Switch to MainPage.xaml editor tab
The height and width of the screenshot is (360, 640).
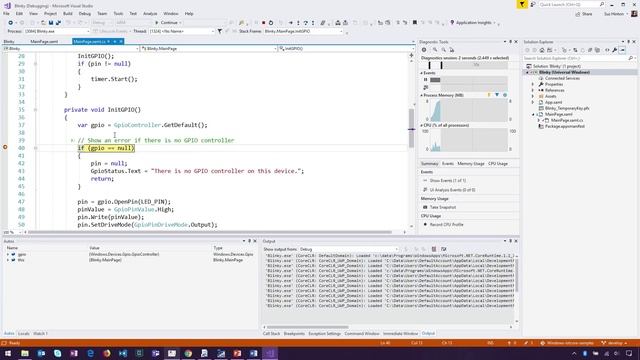click(44, 42)
